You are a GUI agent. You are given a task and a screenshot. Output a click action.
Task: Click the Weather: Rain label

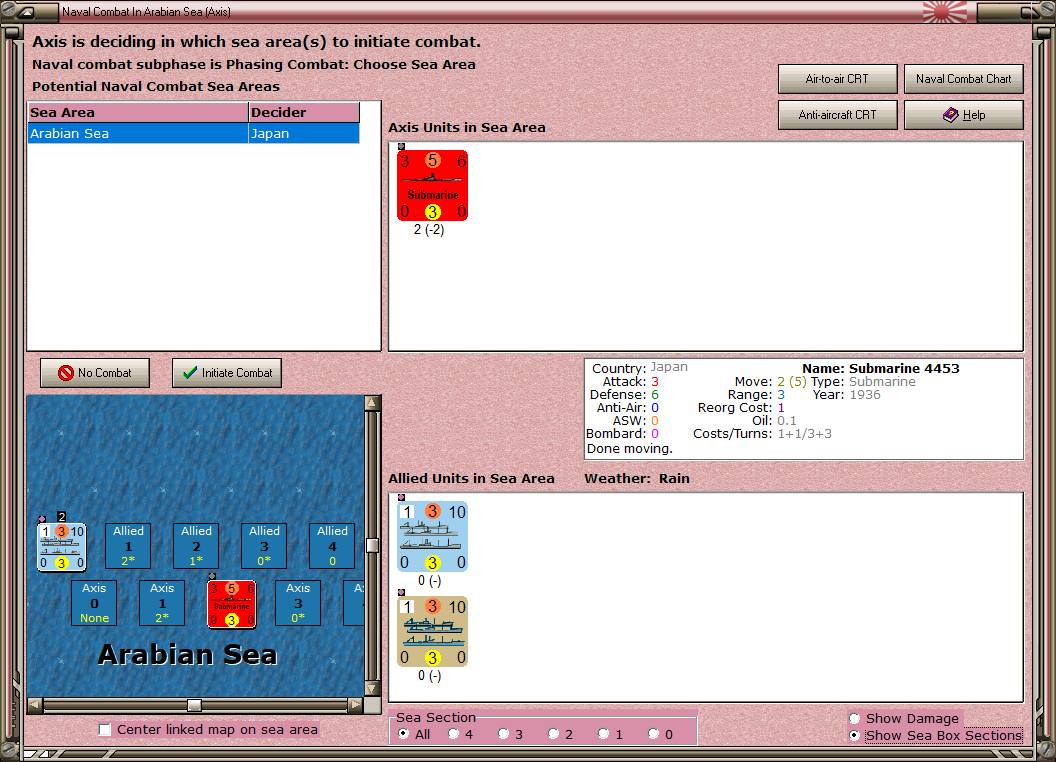tap(636, 478)
